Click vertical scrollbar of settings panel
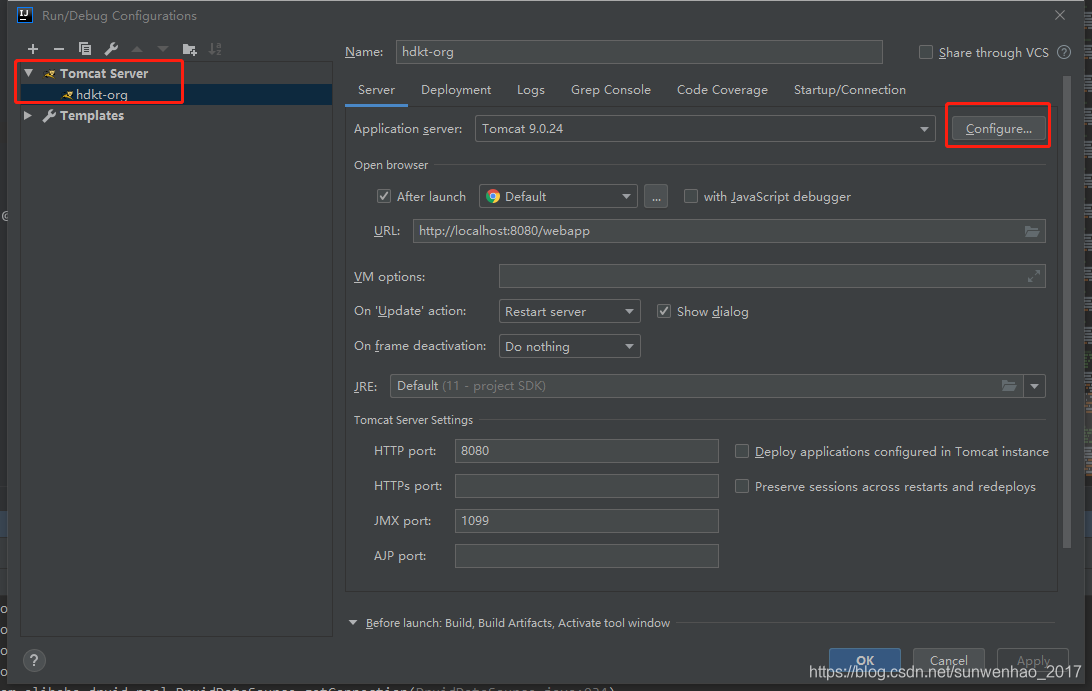This screenshot has height=691, width=1092. pos(1066,312)
